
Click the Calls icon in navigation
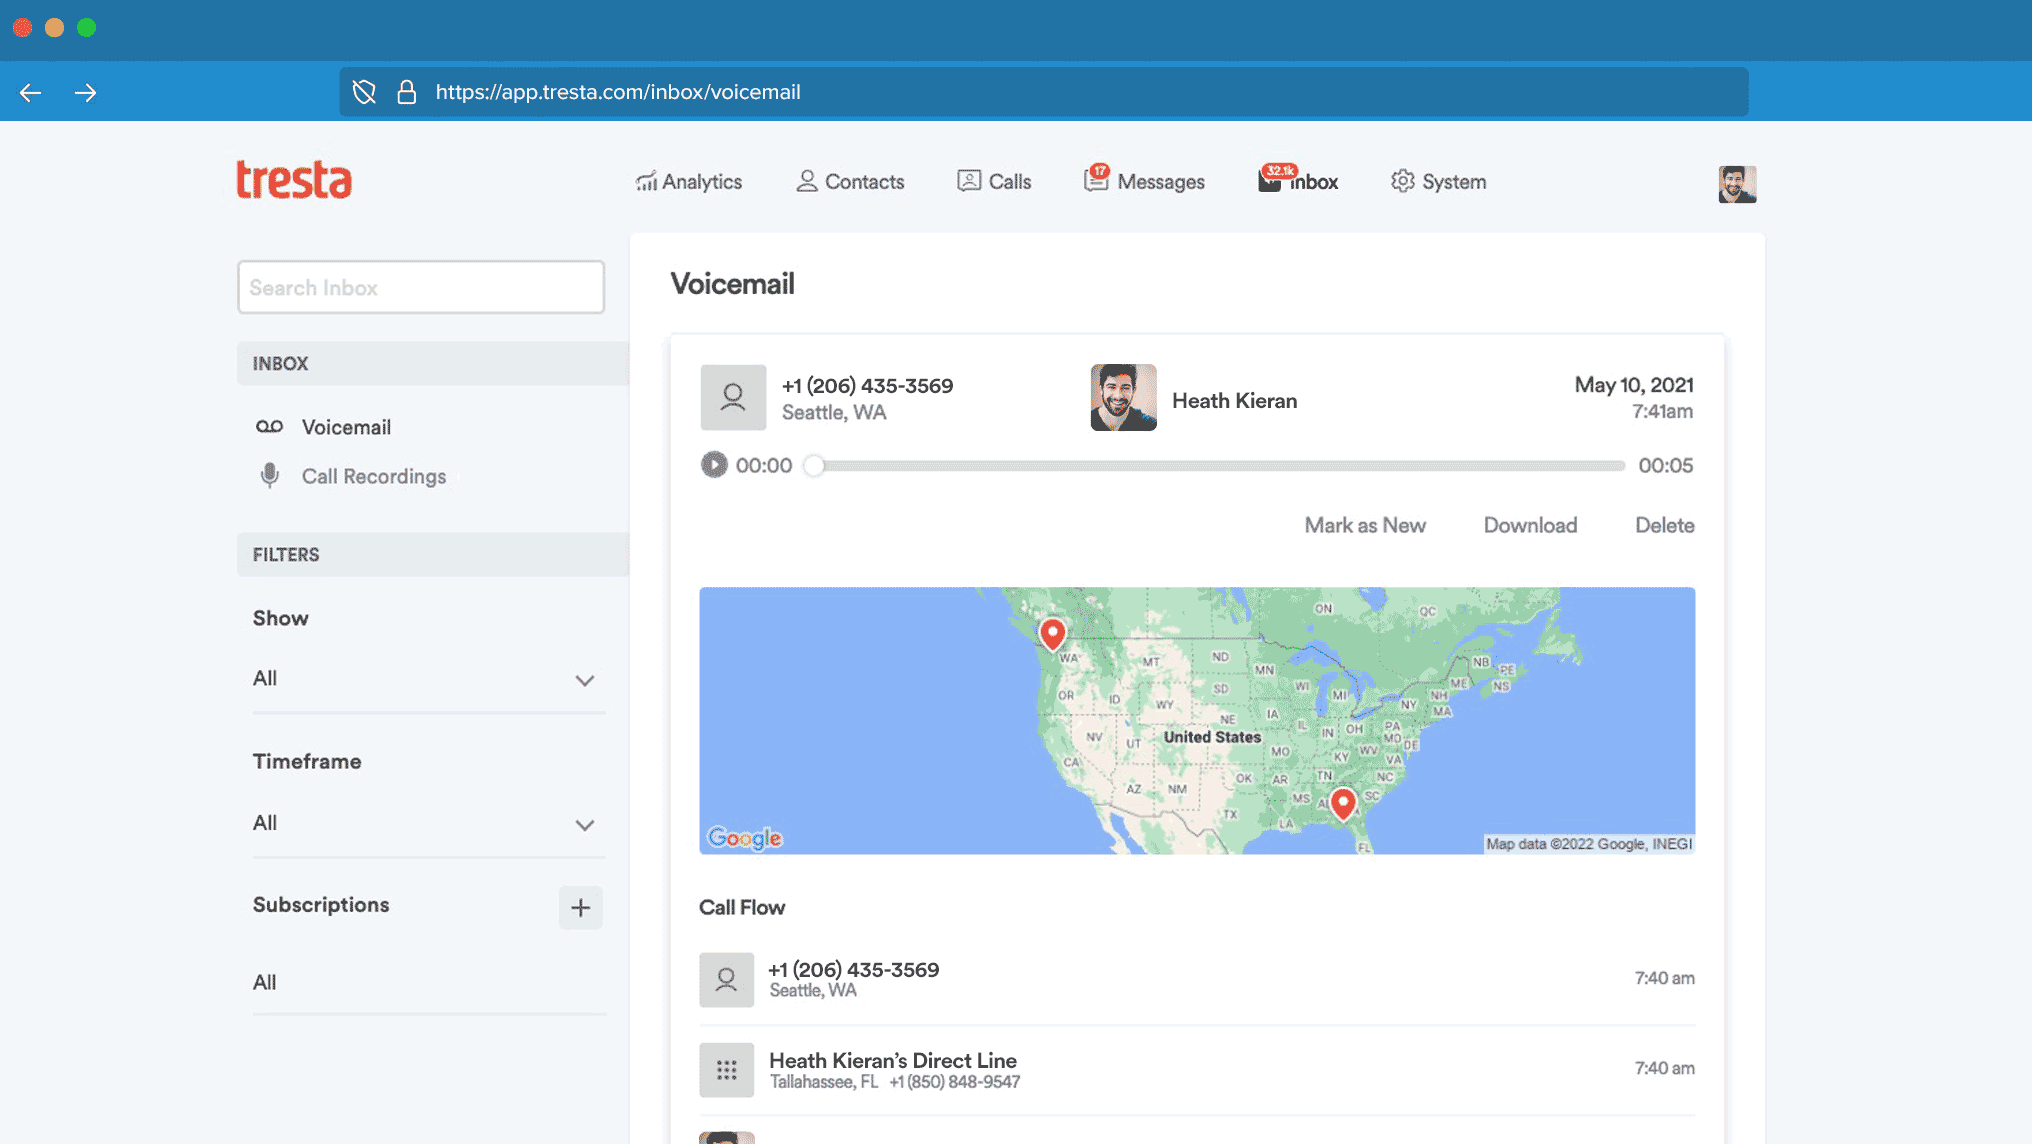[969, 181]
